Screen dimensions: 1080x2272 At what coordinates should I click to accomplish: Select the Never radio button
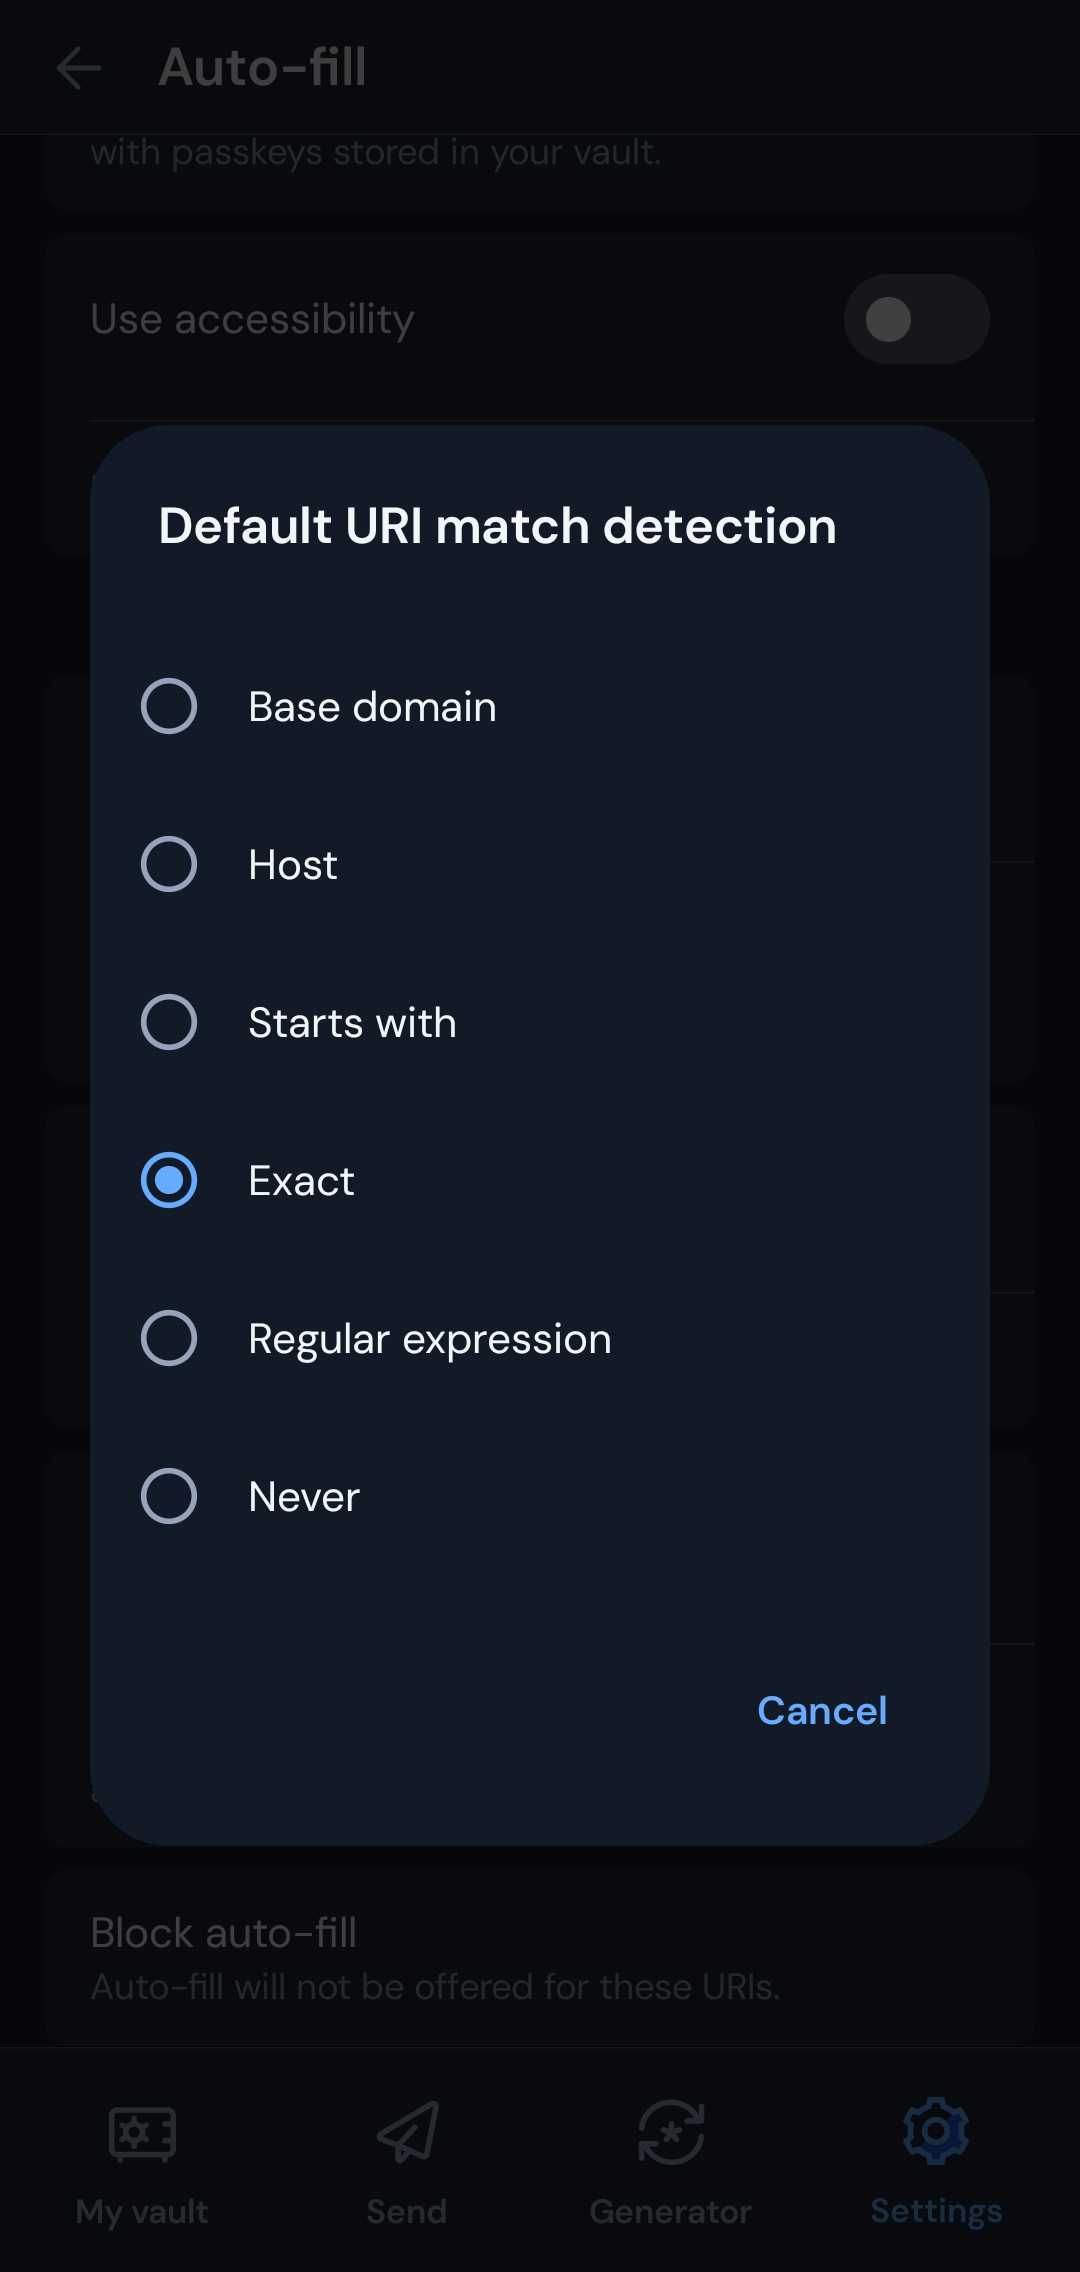169,1496
